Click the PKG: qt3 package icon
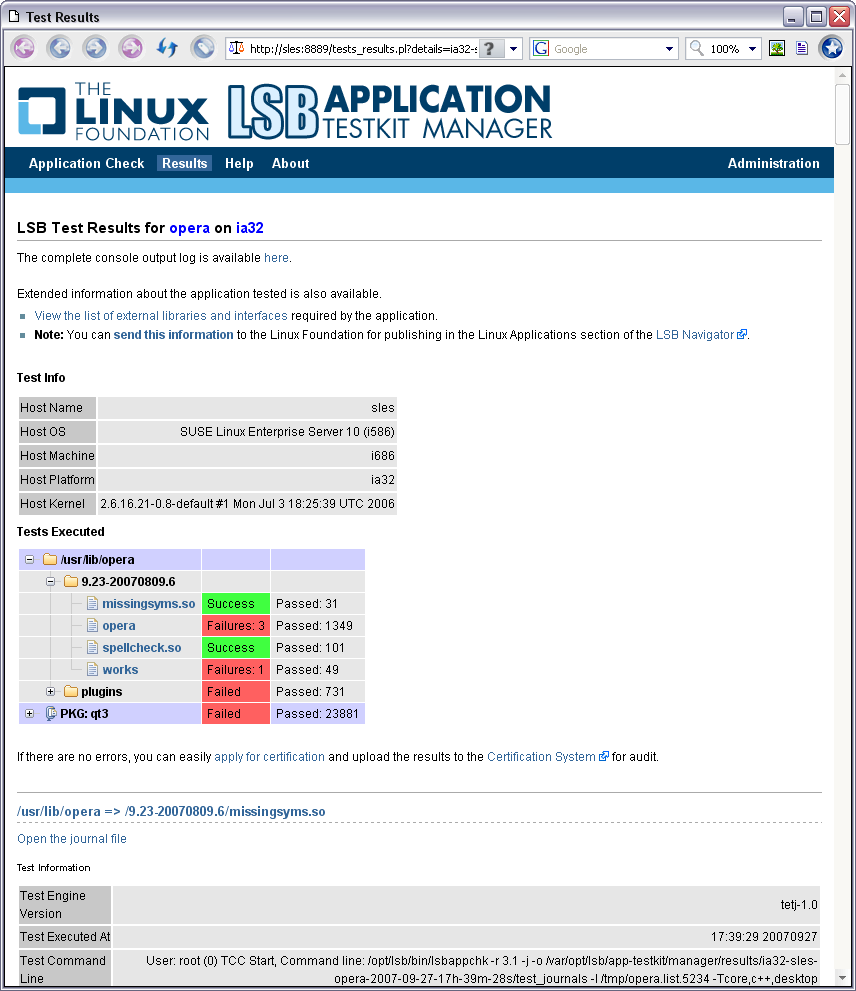Viewport: 856px width, 991px height. pos(51,714)
